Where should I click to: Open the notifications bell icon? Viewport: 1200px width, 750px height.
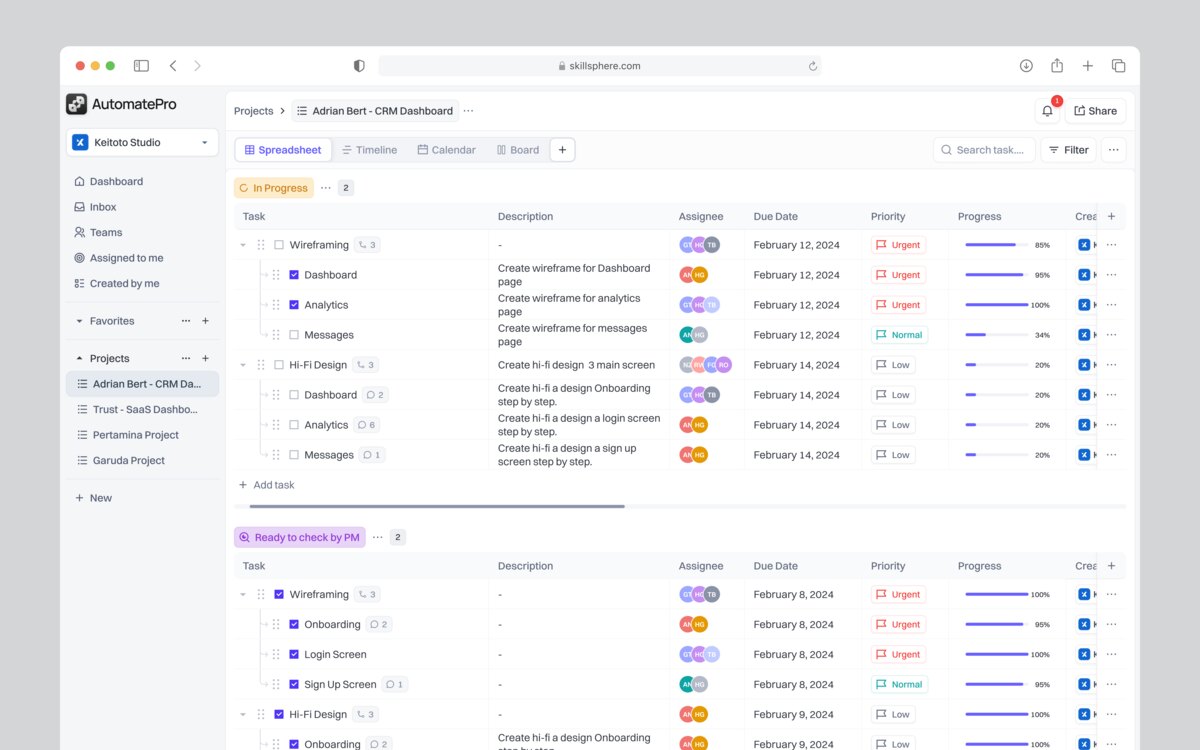click(x=1047, y=111)
